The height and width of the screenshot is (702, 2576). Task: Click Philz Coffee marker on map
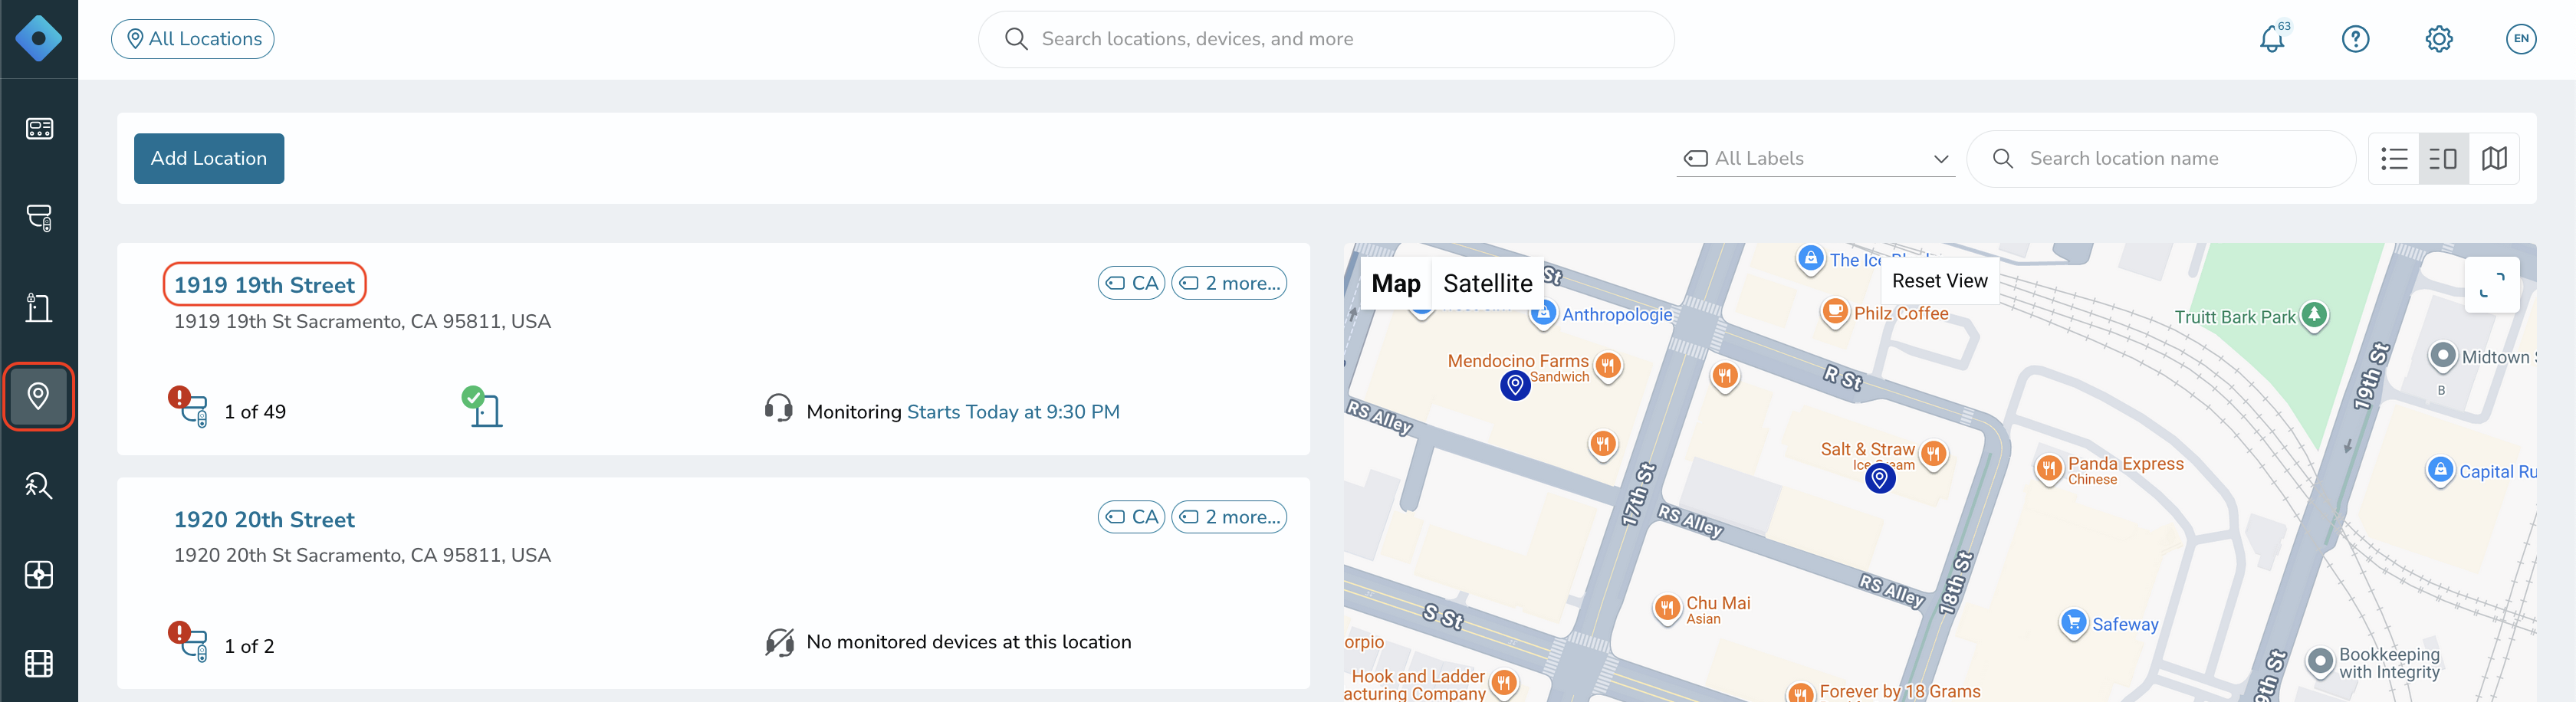point(1834,313)
